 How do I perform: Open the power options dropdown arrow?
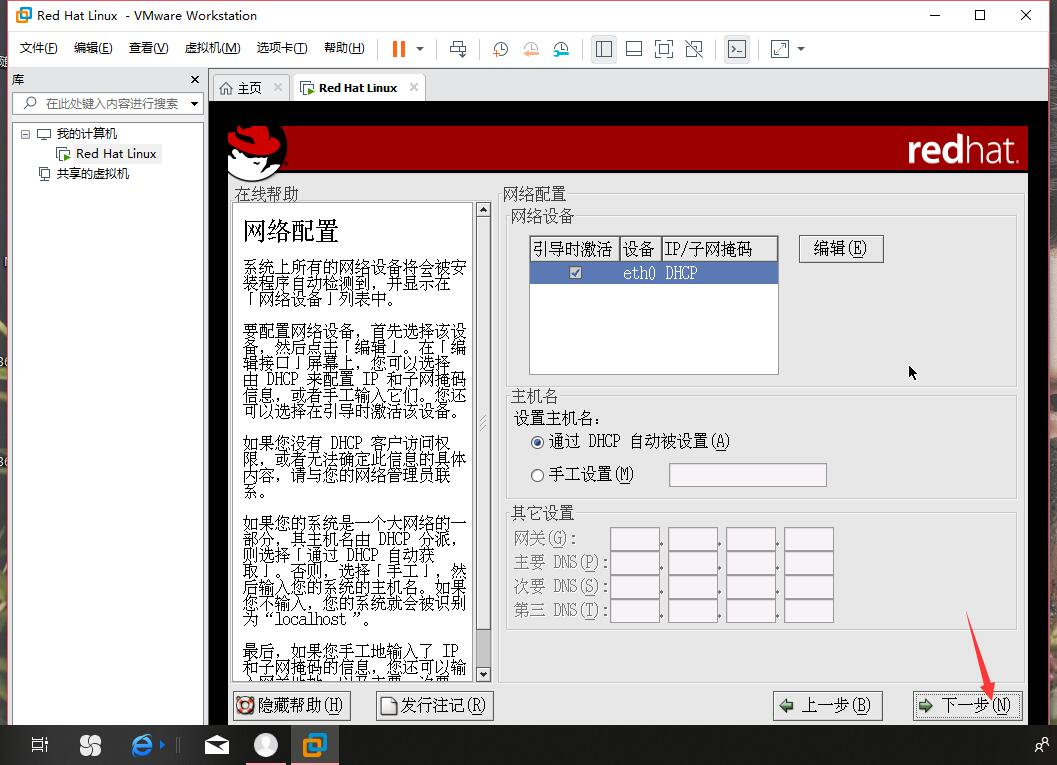pos(420,49)
